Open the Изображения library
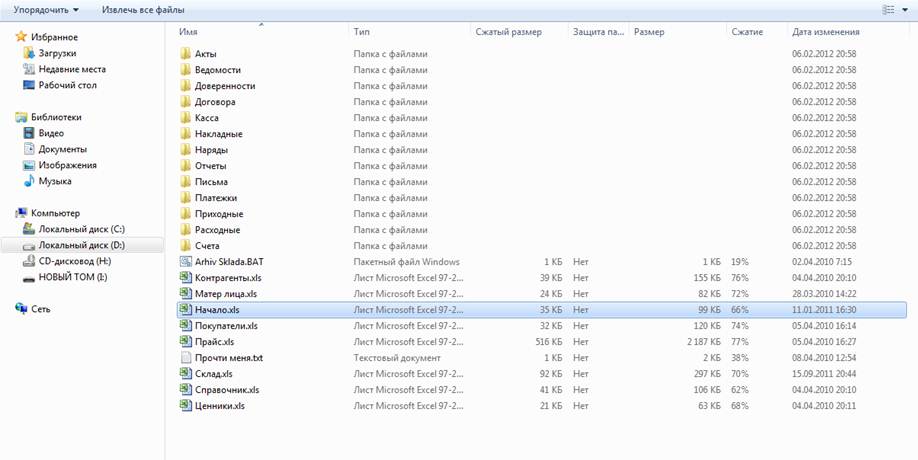Viewport: 918px width, 460px height. tap(67, 165)
